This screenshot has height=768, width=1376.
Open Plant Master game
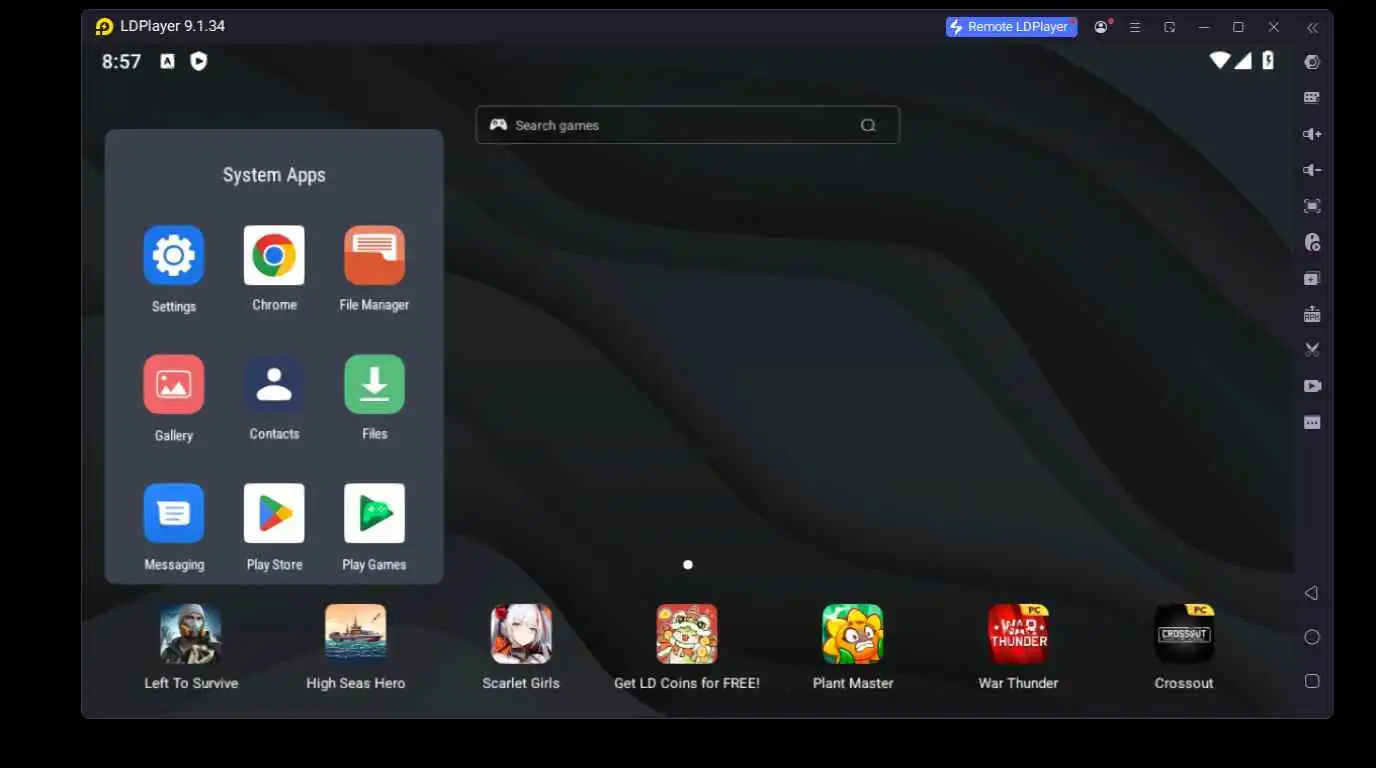(853, 634)
